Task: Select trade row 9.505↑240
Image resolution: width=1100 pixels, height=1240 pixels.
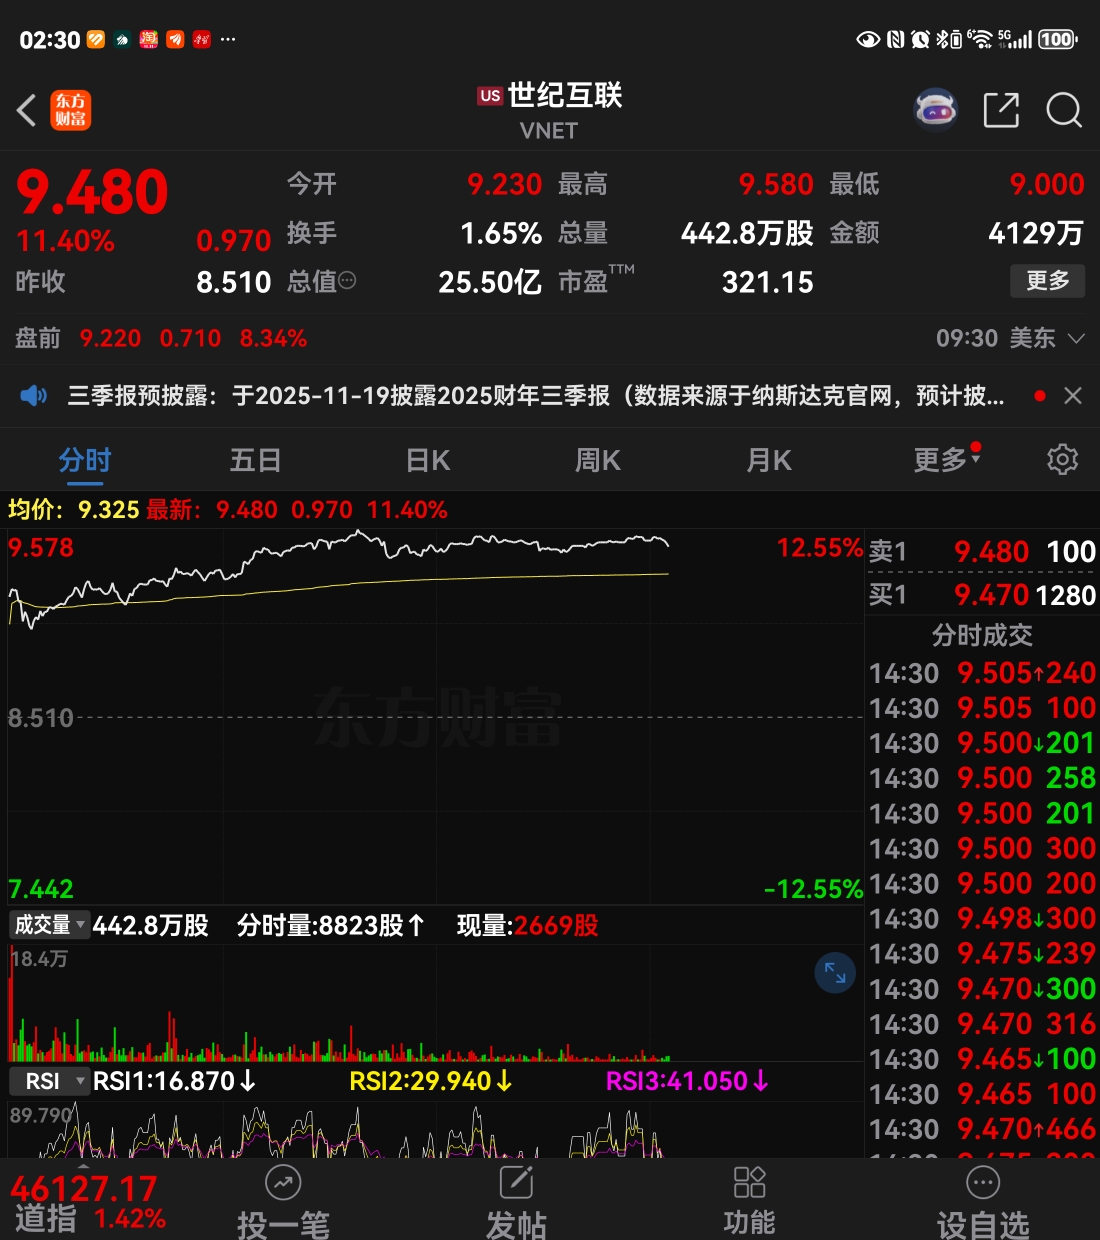Action: point(982,673)
